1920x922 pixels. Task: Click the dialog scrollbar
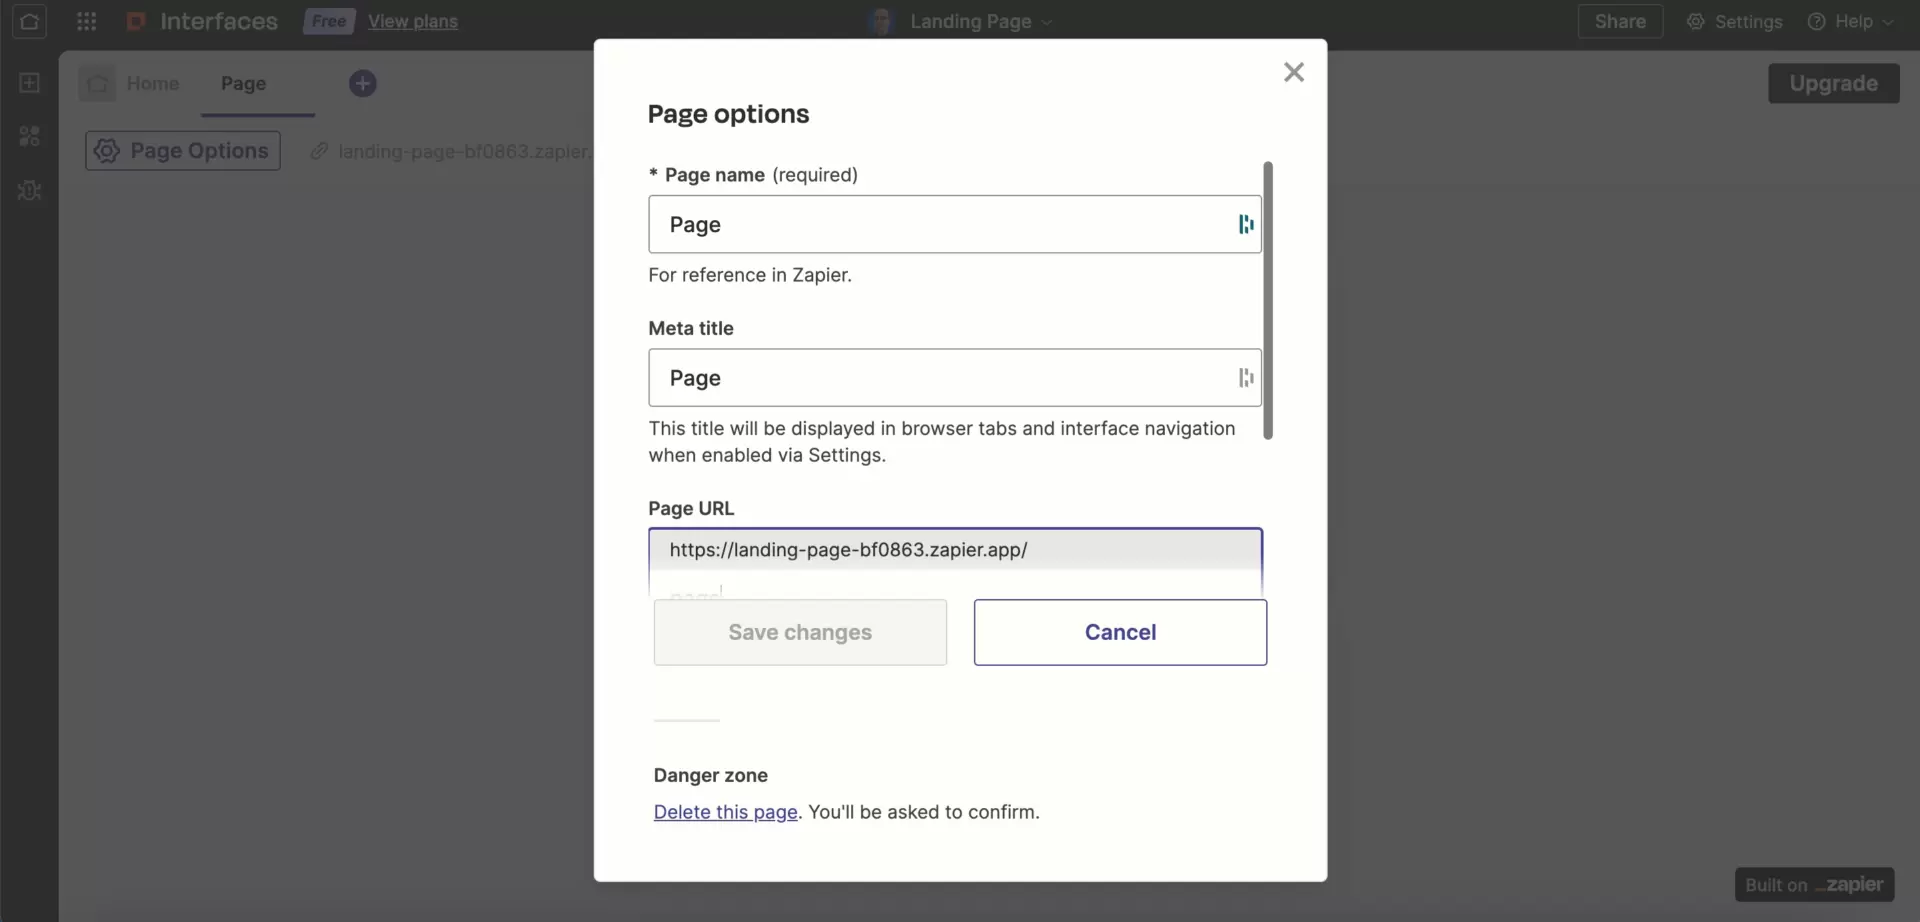click(1268, 300)
